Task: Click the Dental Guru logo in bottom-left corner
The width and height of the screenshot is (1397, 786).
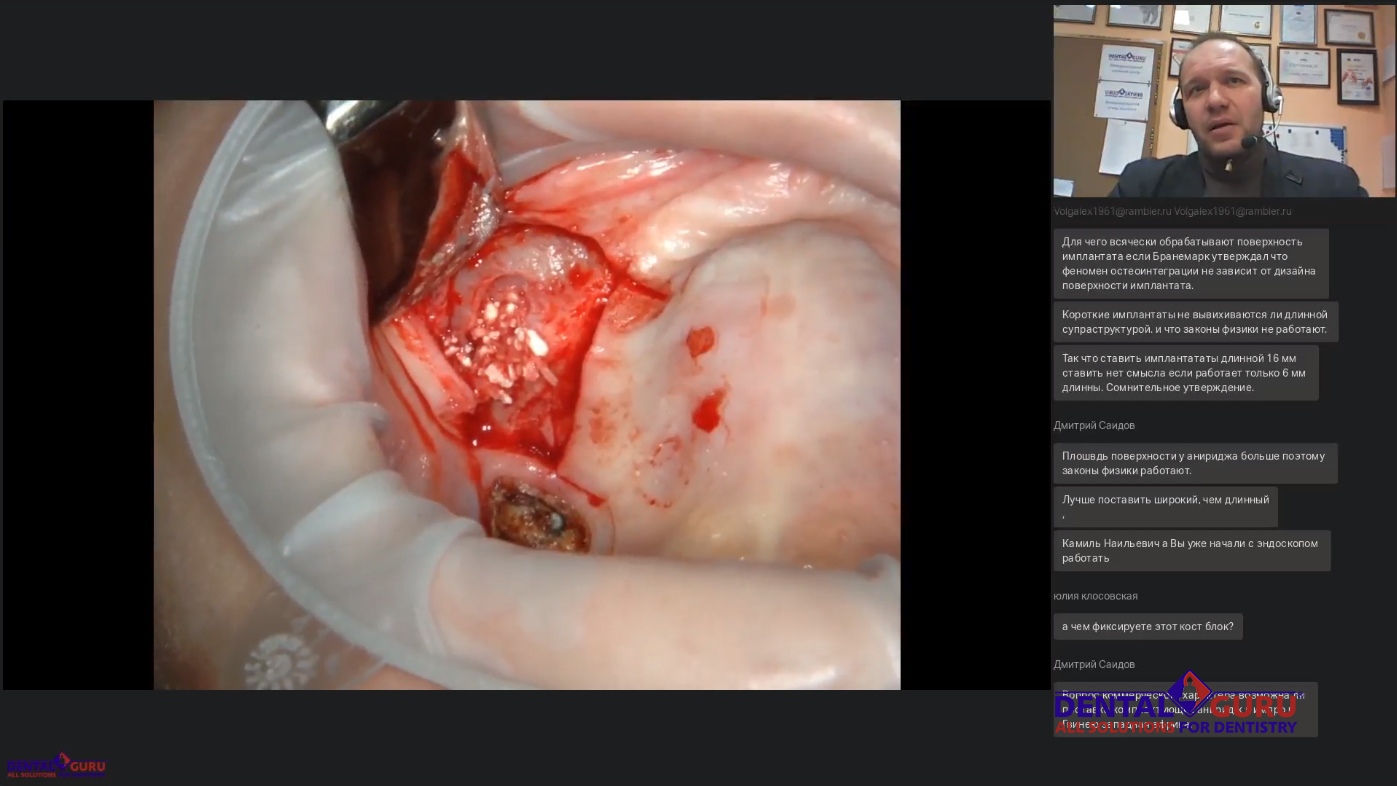Action: [x=55, y=766]
